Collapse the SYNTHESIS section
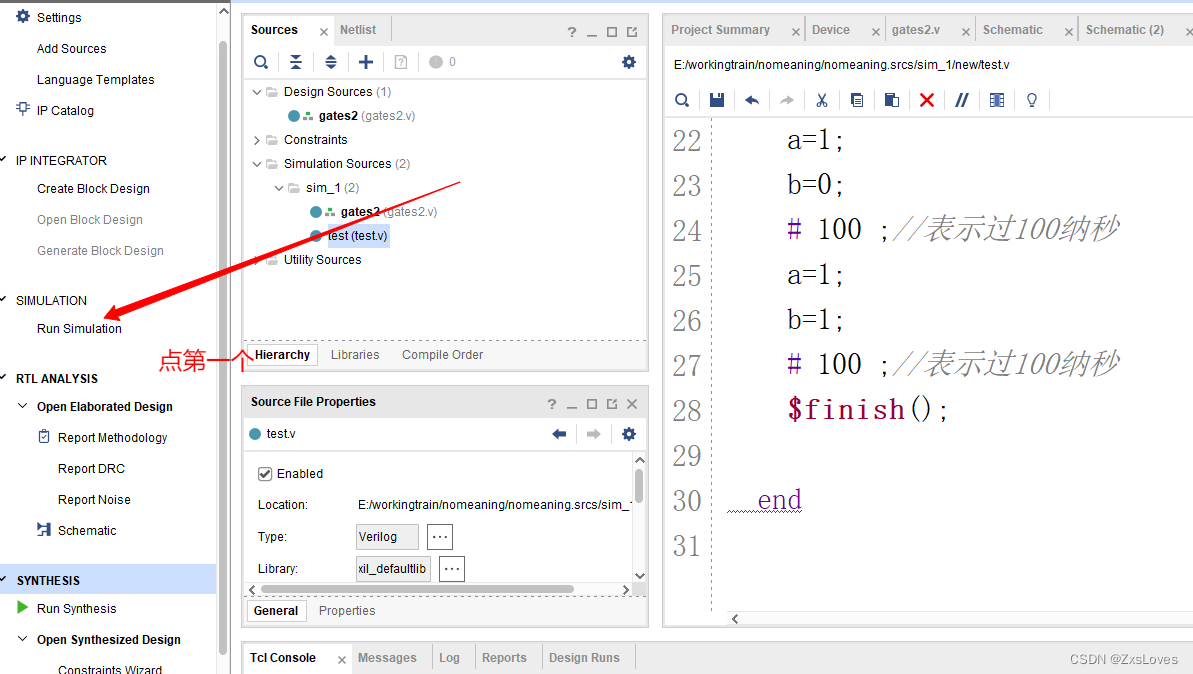1193x674 pixels. click(4, 580)
